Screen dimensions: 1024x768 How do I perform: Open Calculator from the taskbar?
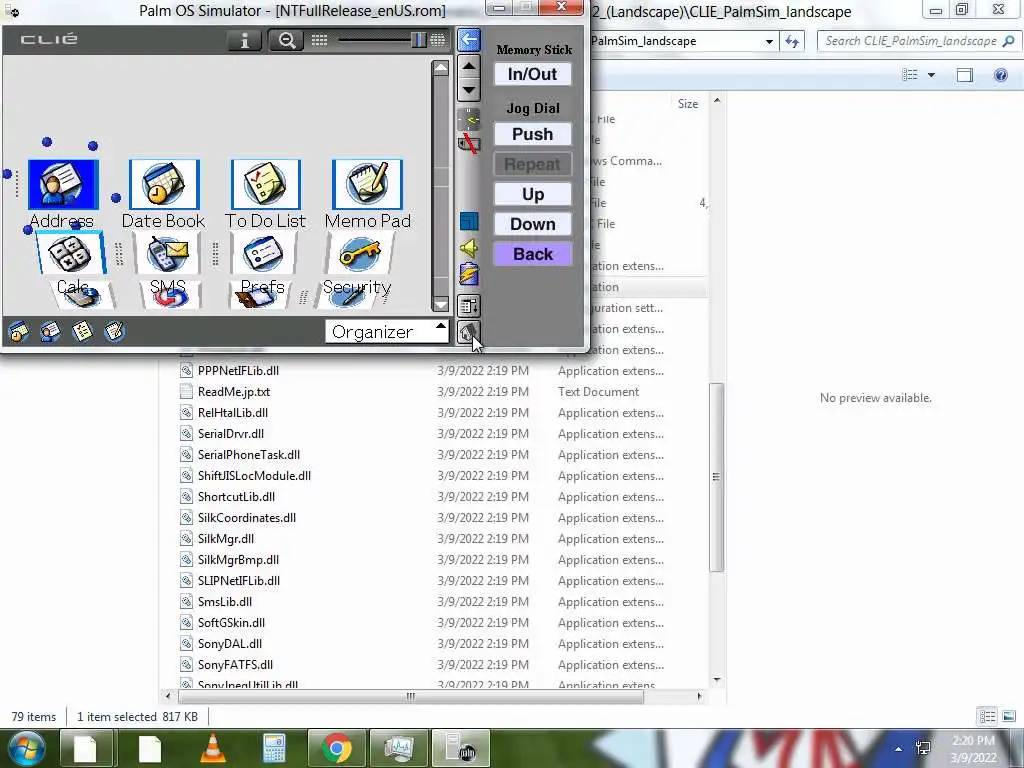(274, 748)
